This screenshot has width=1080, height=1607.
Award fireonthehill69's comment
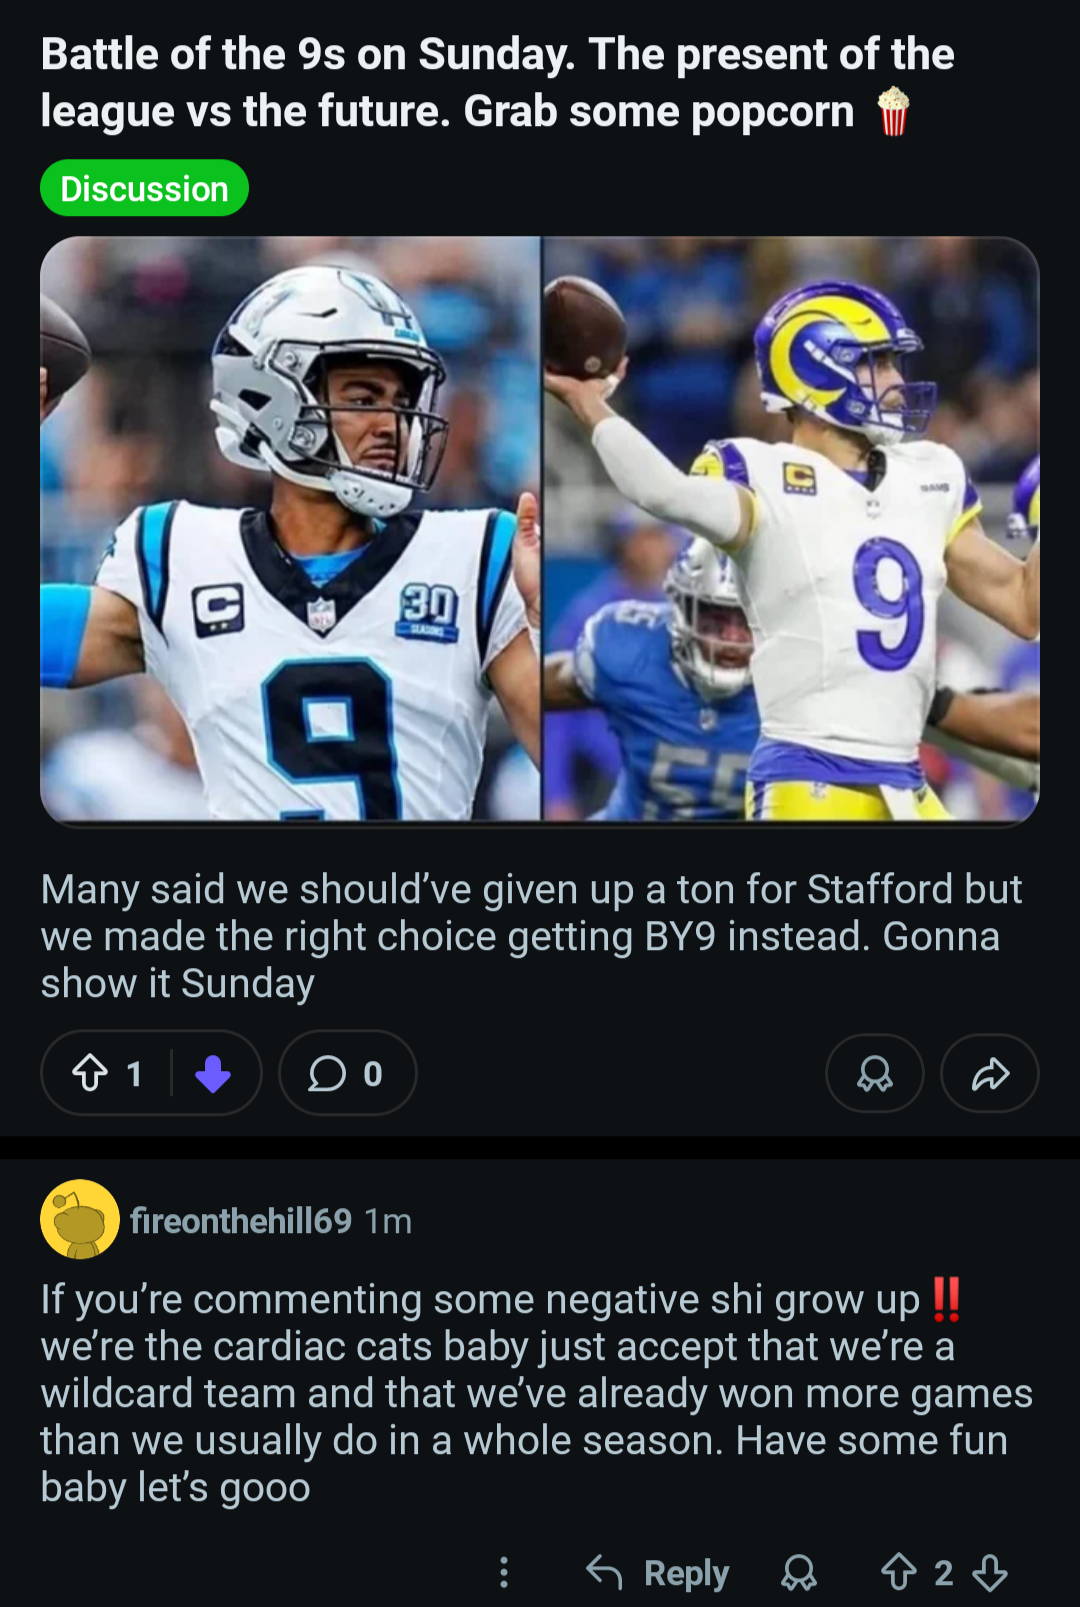(798, 1572)
